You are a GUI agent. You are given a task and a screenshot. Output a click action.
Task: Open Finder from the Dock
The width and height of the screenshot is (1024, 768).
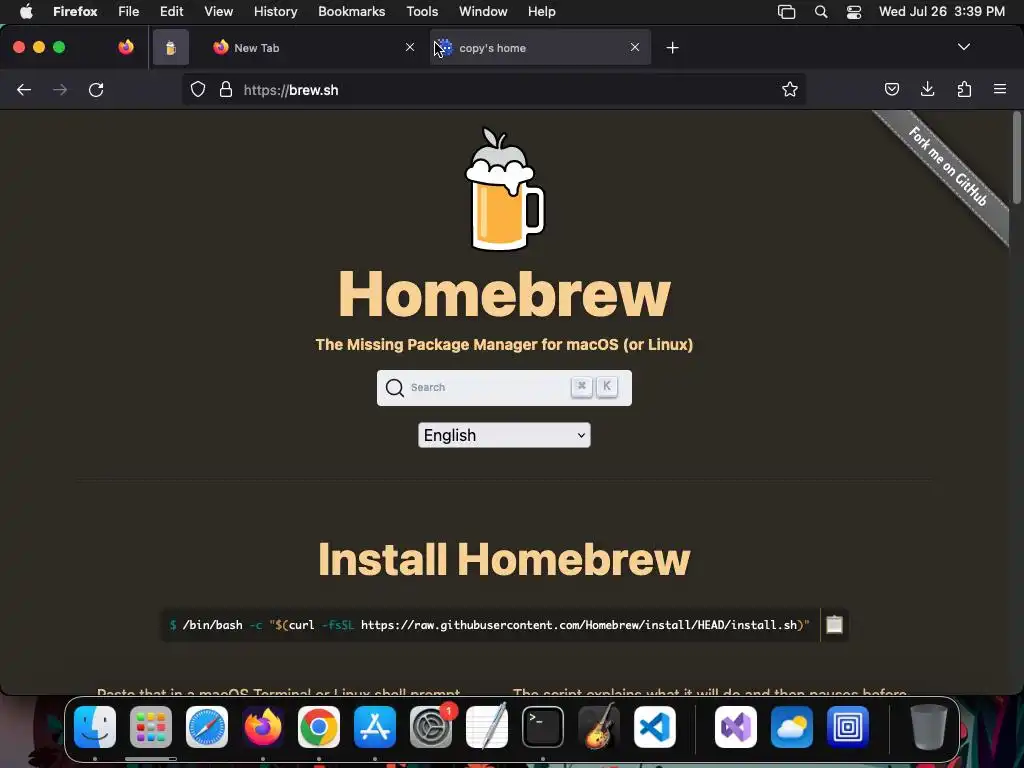click(95, 727)
